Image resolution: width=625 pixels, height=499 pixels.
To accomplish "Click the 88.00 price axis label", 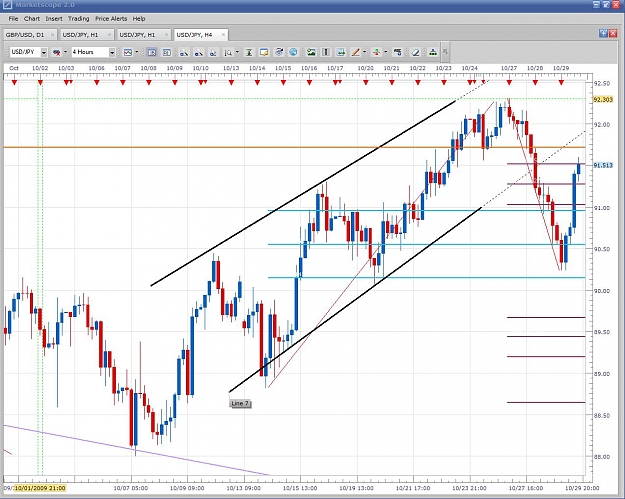I will coord(601,457).
